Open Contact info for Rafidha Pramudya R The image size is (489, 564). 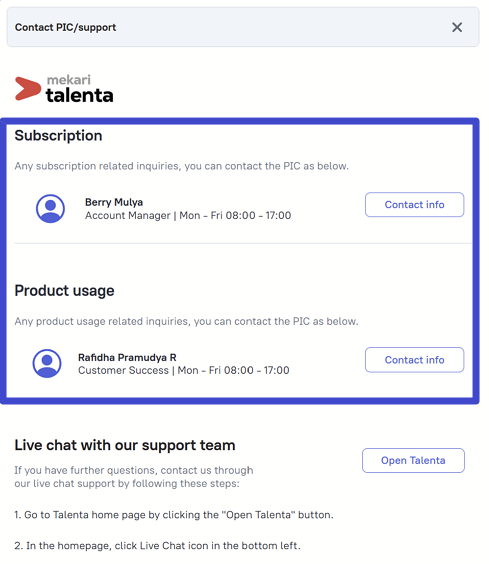415,360
